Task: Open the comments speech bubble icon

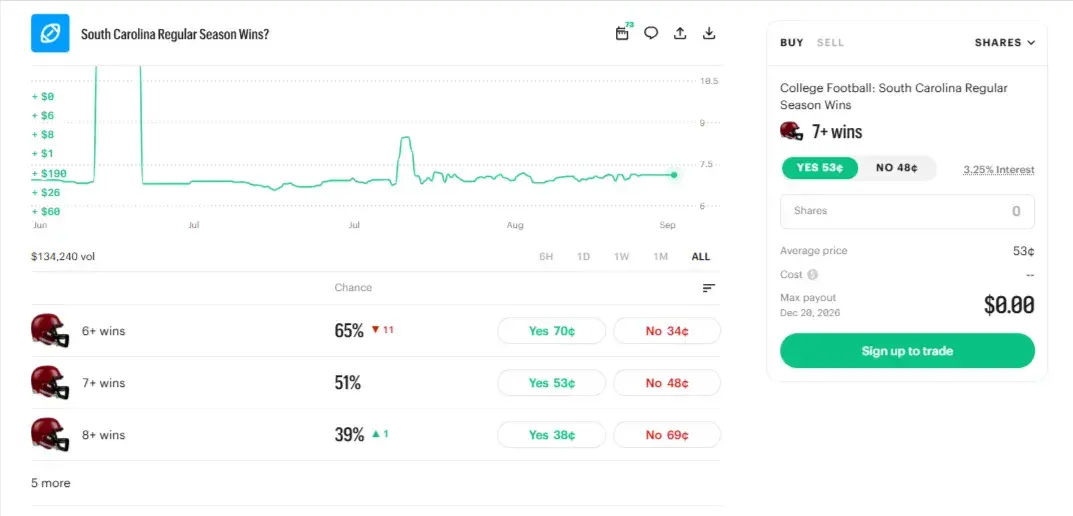Action: pyautogui.click(x=651, y=33)
